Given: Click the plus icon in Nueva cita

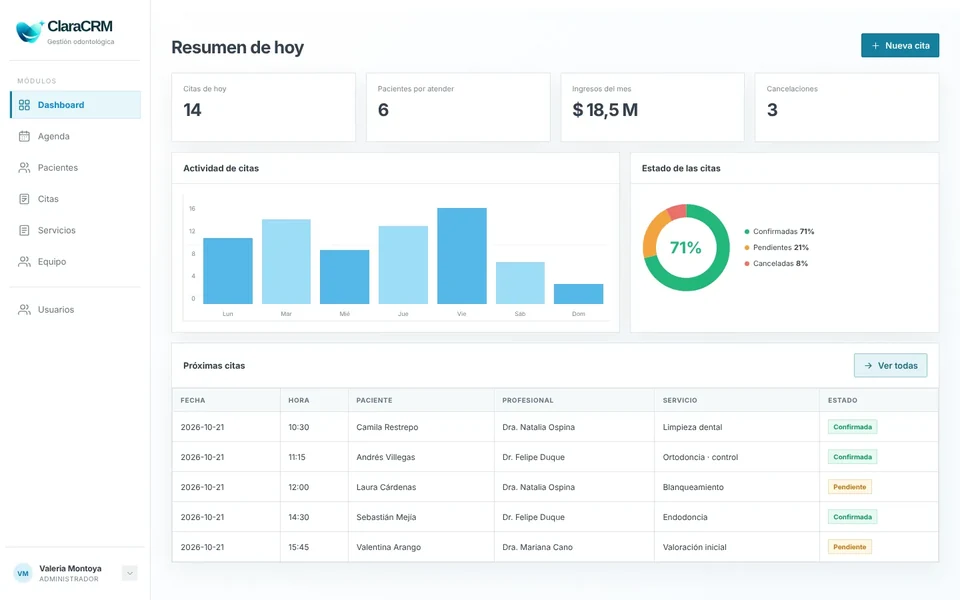Looking at the screenshot, I should click(876, 45).
